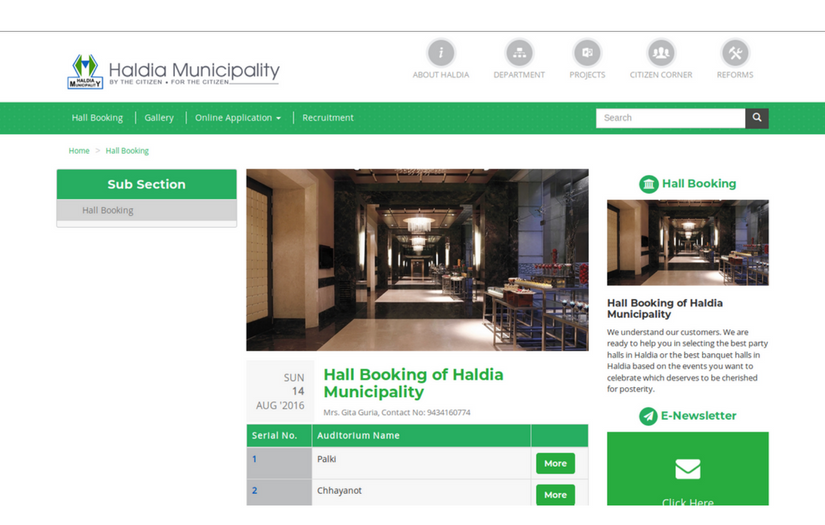825x525 pixels.
Task: Click the Reforms label
Action: (x=735, y=75)
